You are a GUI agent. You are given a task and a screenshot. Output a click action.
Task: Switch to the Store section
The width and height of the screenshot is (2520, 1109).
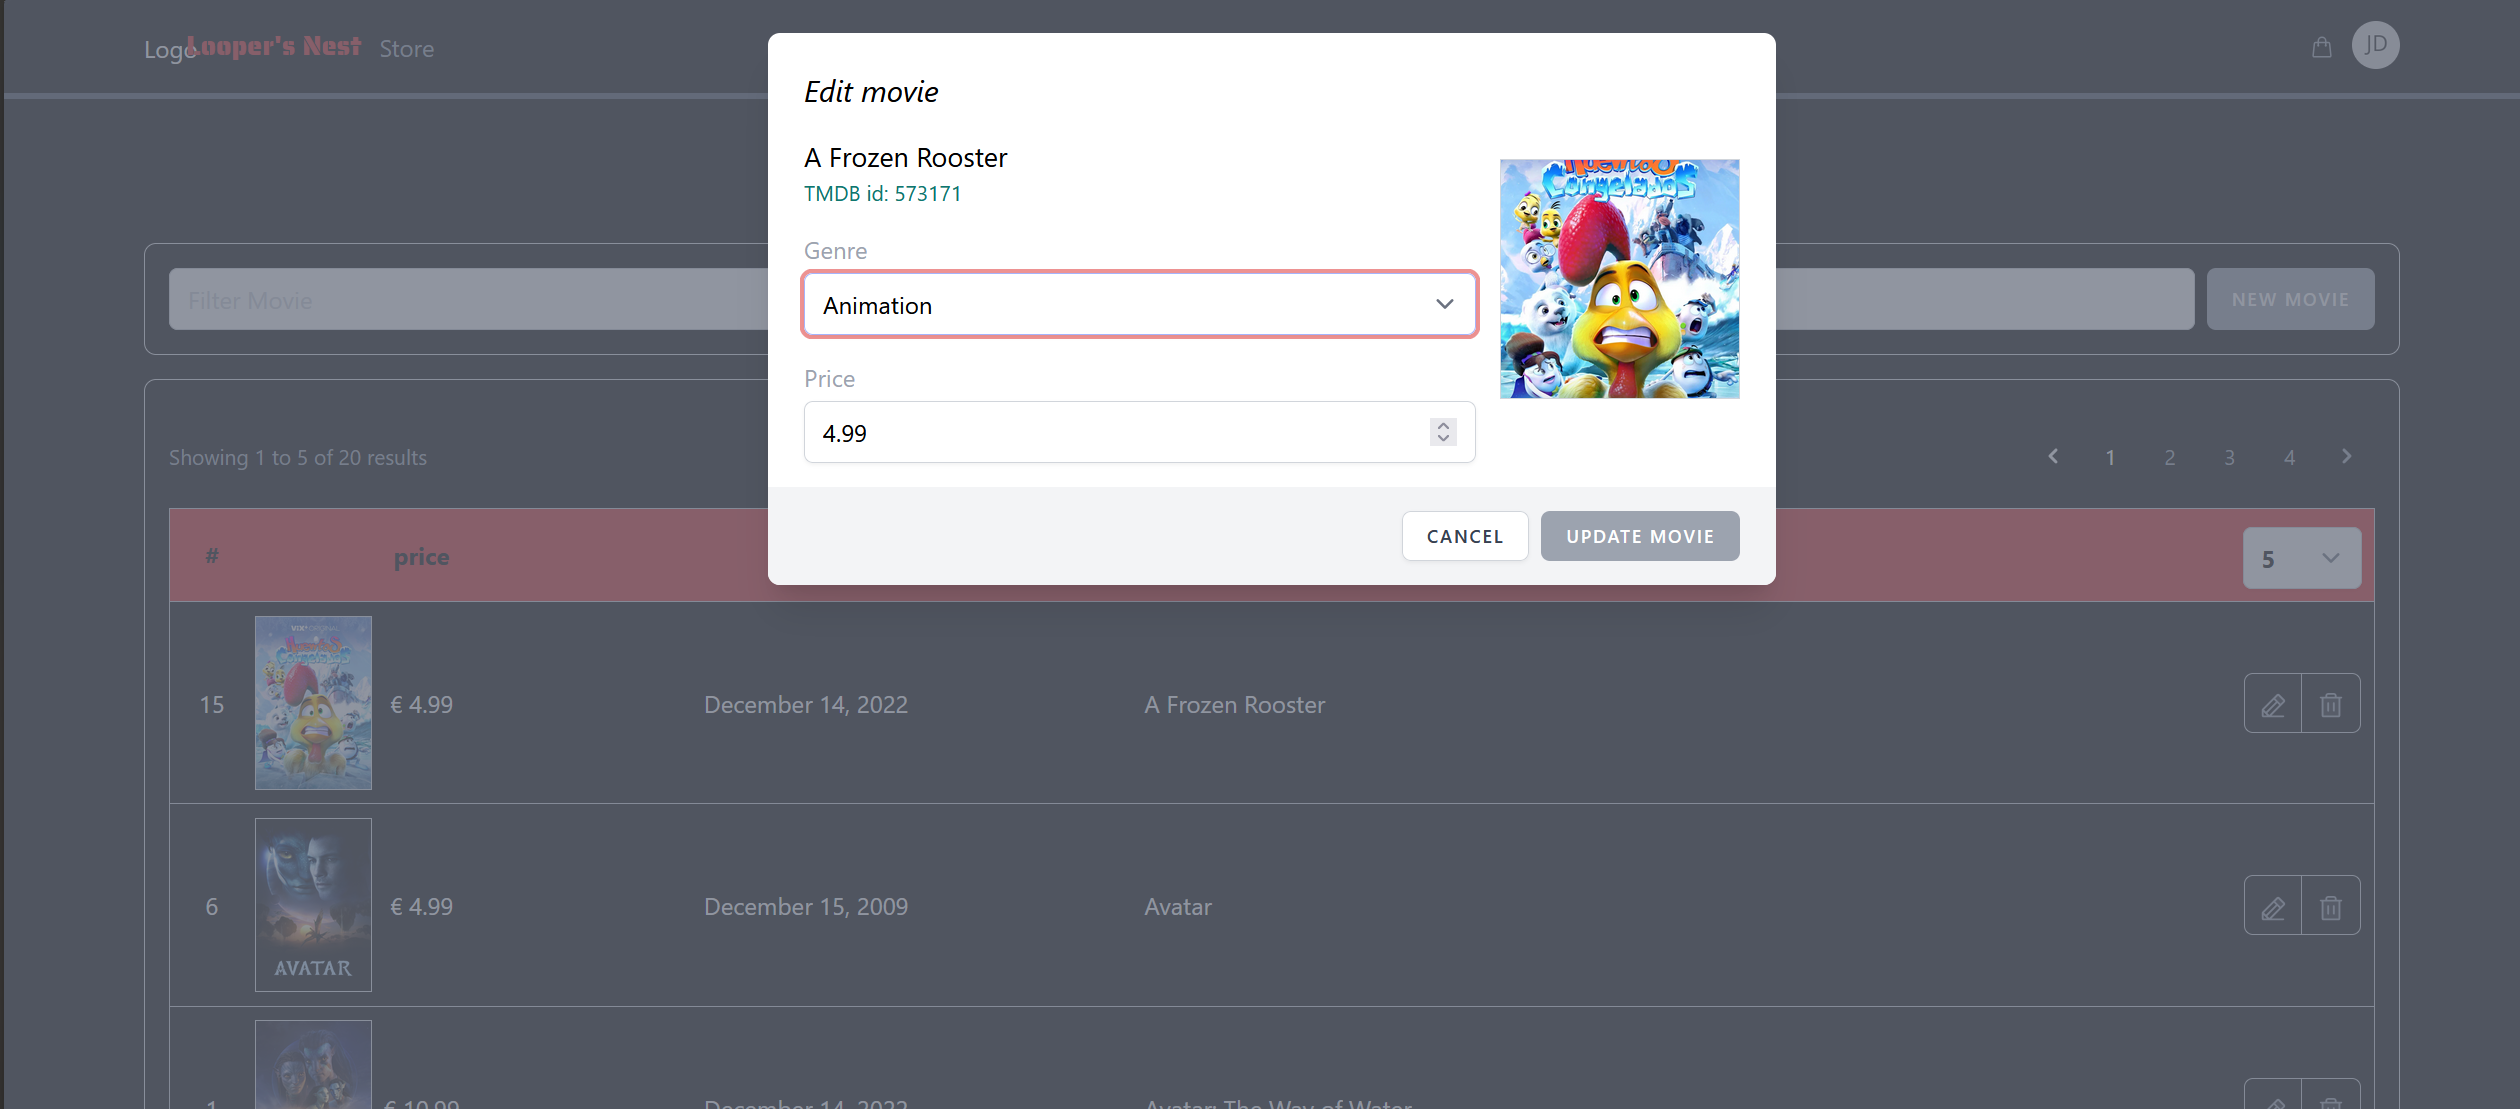[x=407, y=48]
